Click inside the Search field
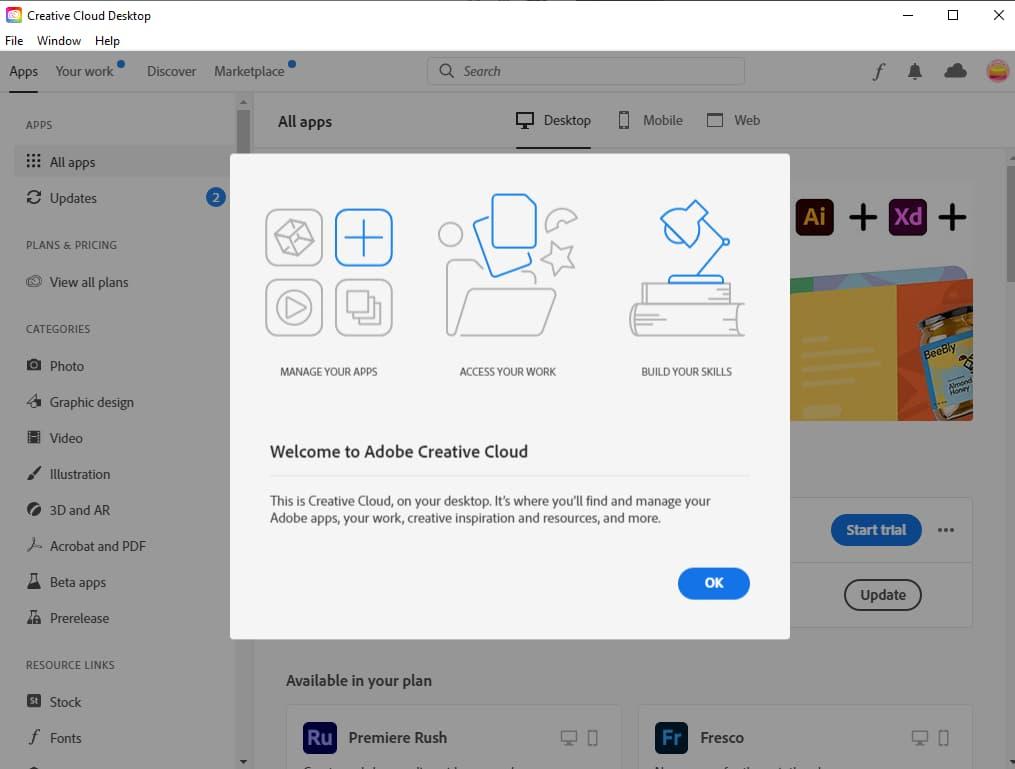 click(x=585, y=71)
